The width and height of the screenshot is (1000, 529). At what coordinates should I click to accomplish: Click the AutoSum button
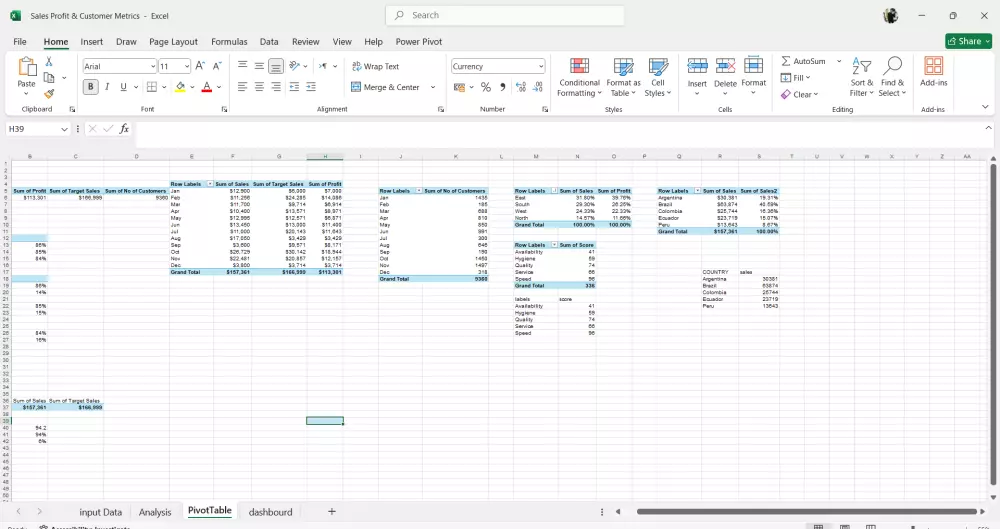click(x=804, y=61)
